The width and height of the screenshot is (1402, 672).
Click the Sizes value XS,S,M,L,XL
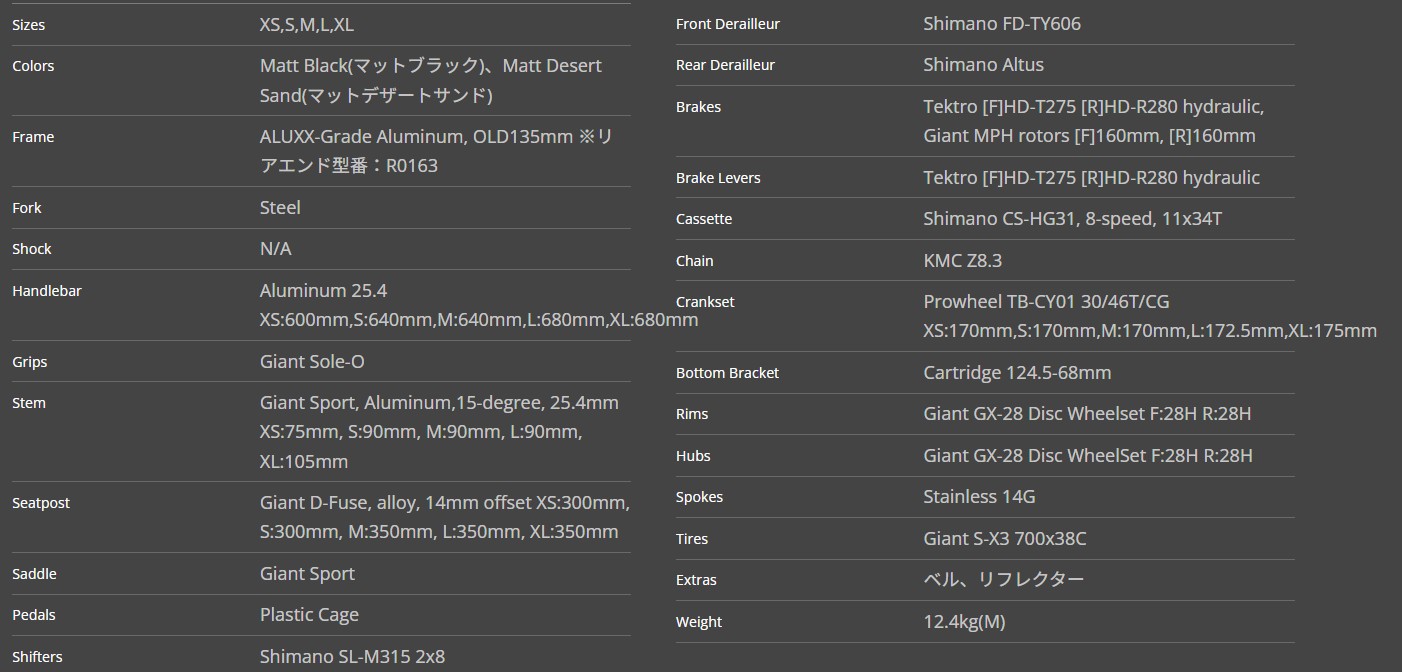(306, 25)
